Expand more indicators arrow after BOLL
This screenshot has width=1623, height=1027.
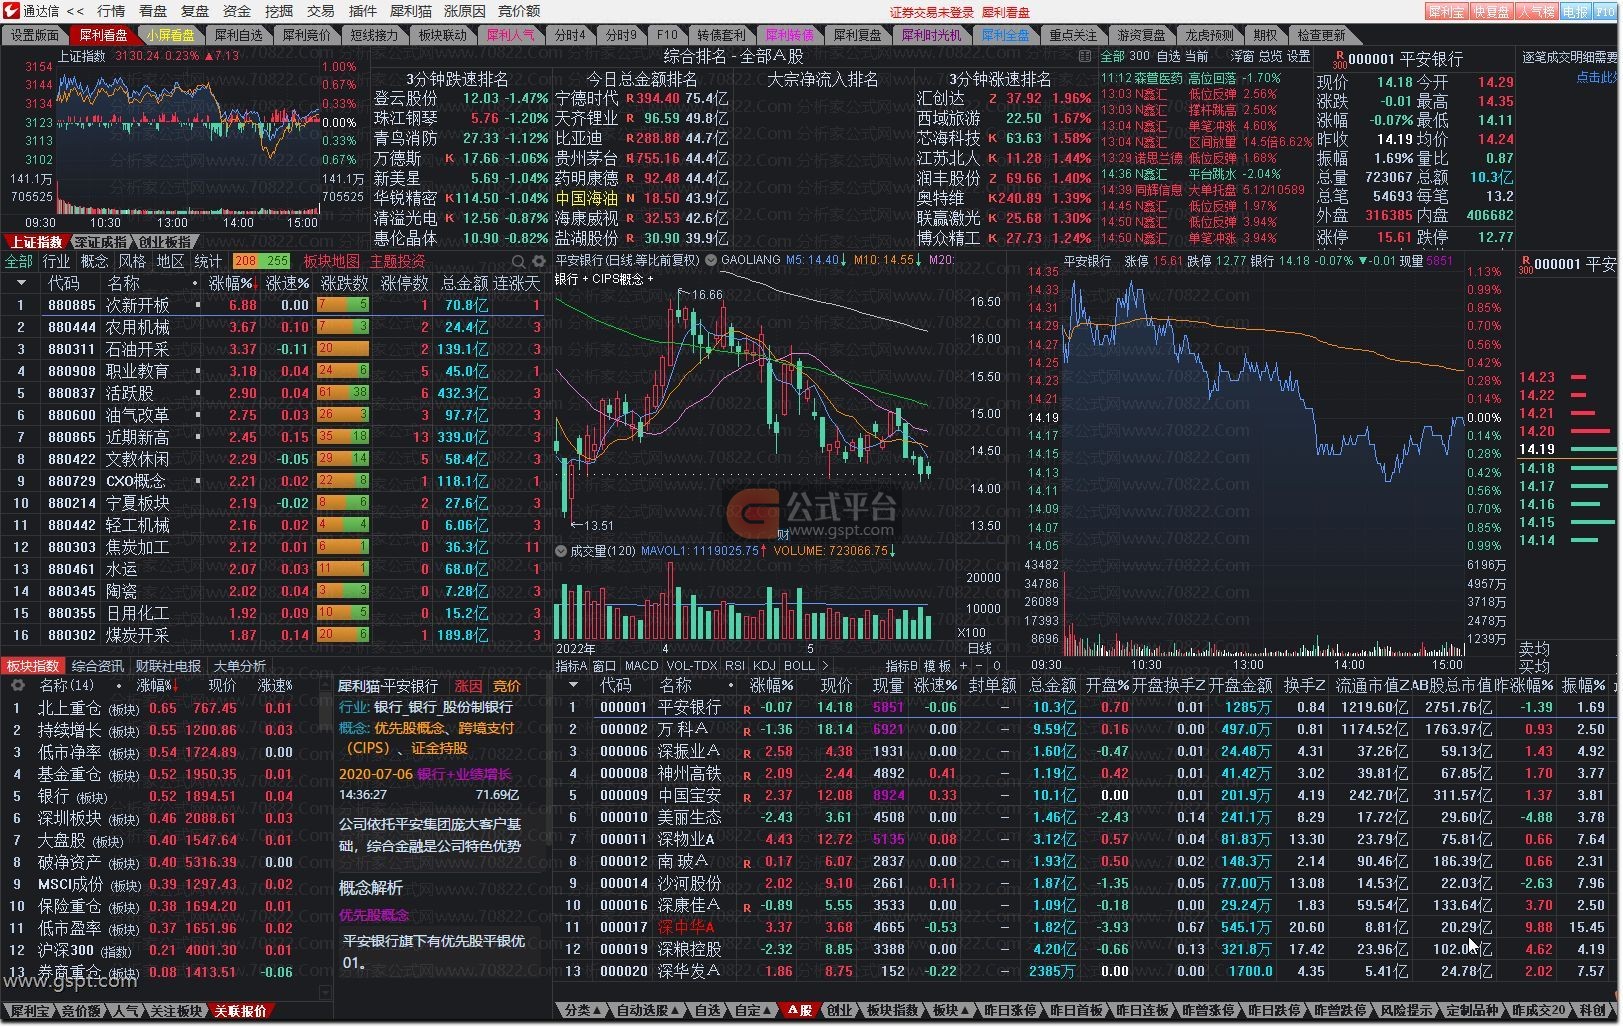tap(825, 666)
